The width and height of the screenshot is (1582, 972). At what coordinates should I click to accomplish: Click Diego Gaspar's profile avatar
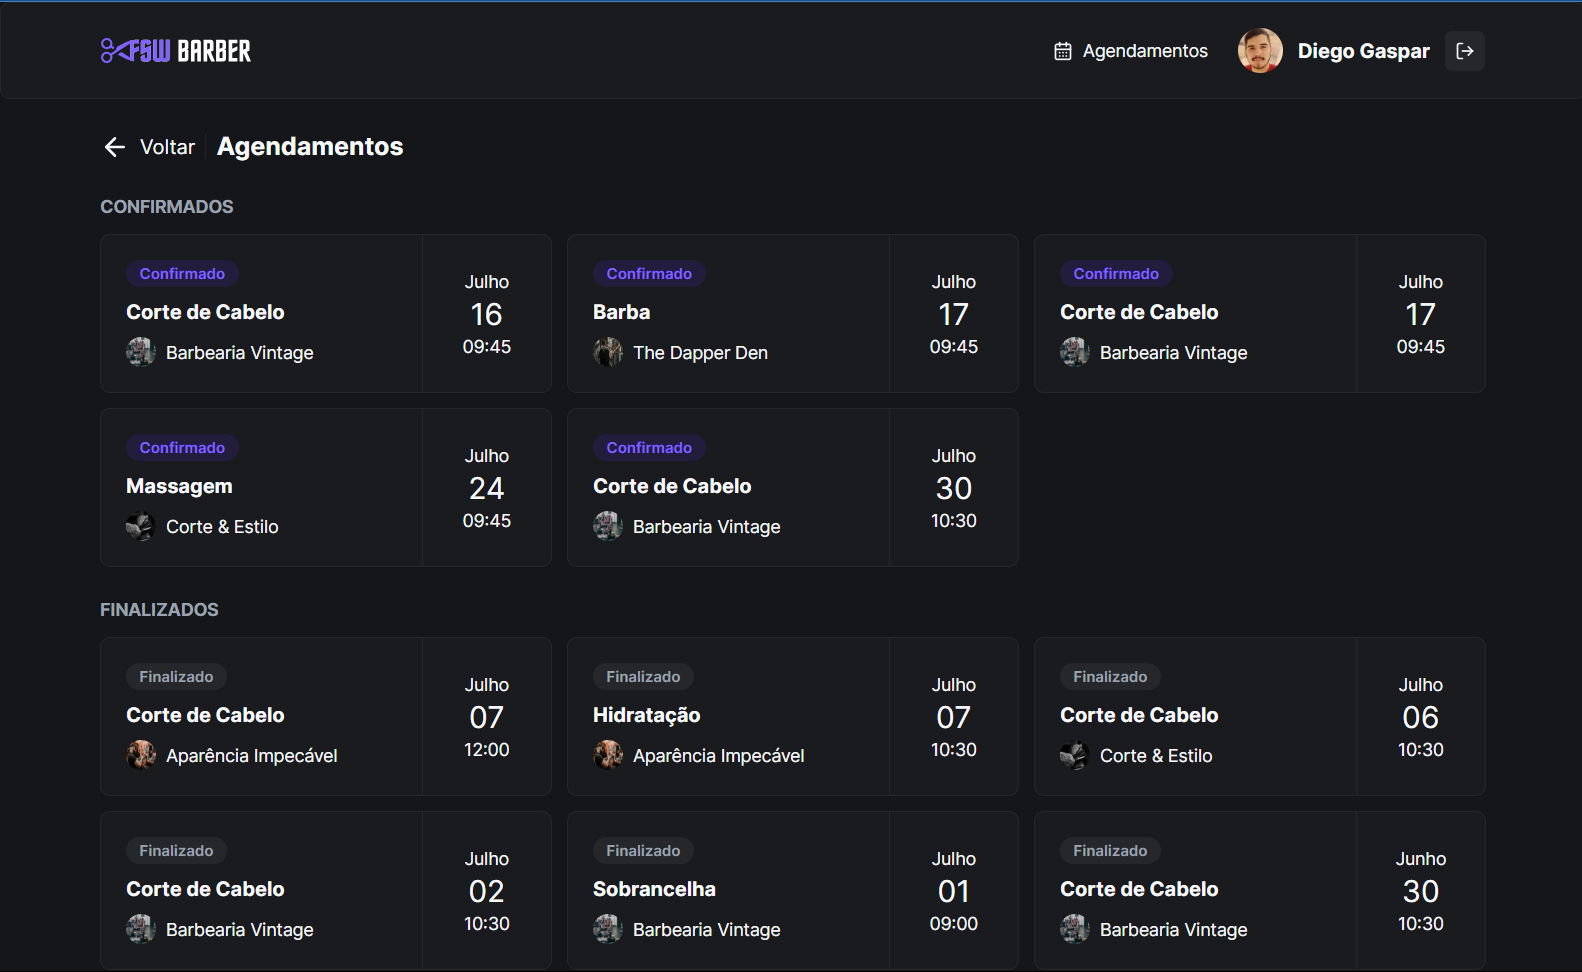tap(1259, 51)
